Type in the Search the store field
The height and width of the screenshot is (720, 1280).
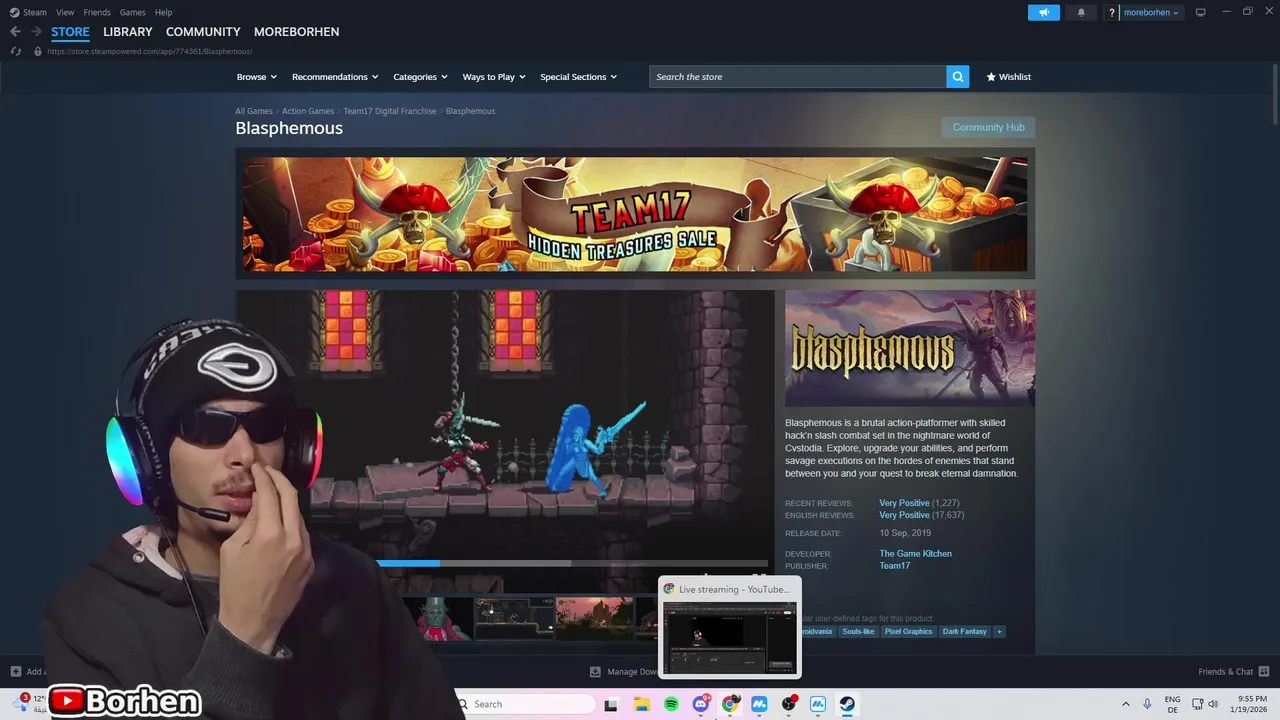coord(798,77)
